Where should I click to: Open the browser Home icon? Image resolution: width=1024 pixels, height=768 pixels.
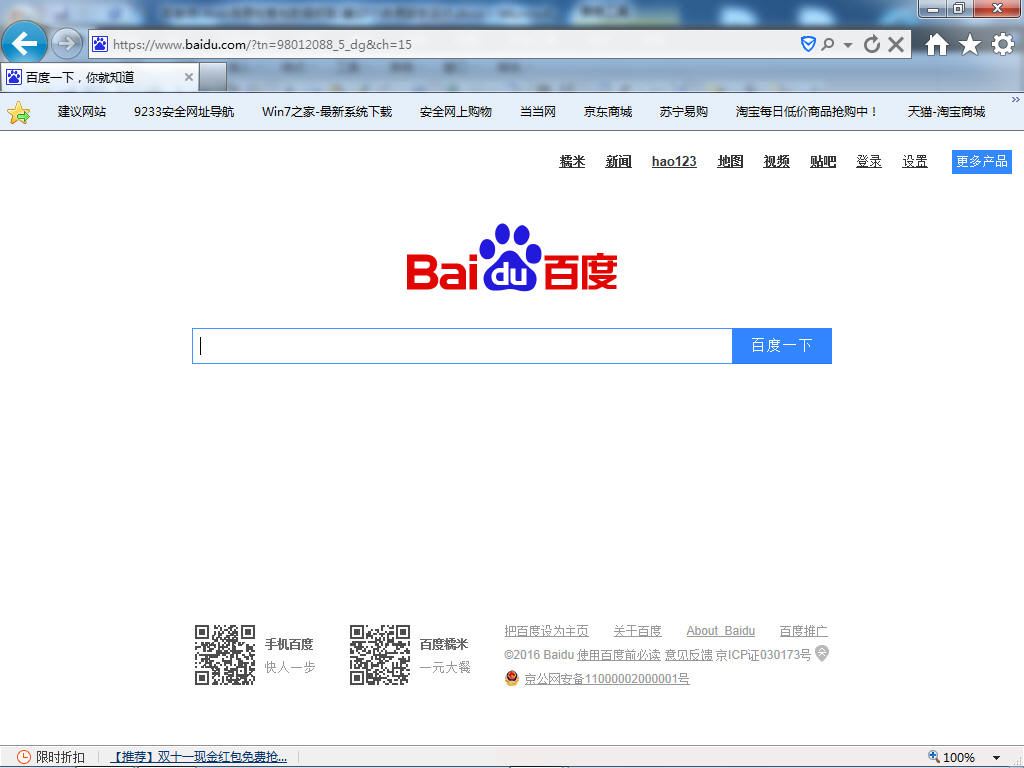(x=936, y=44)
